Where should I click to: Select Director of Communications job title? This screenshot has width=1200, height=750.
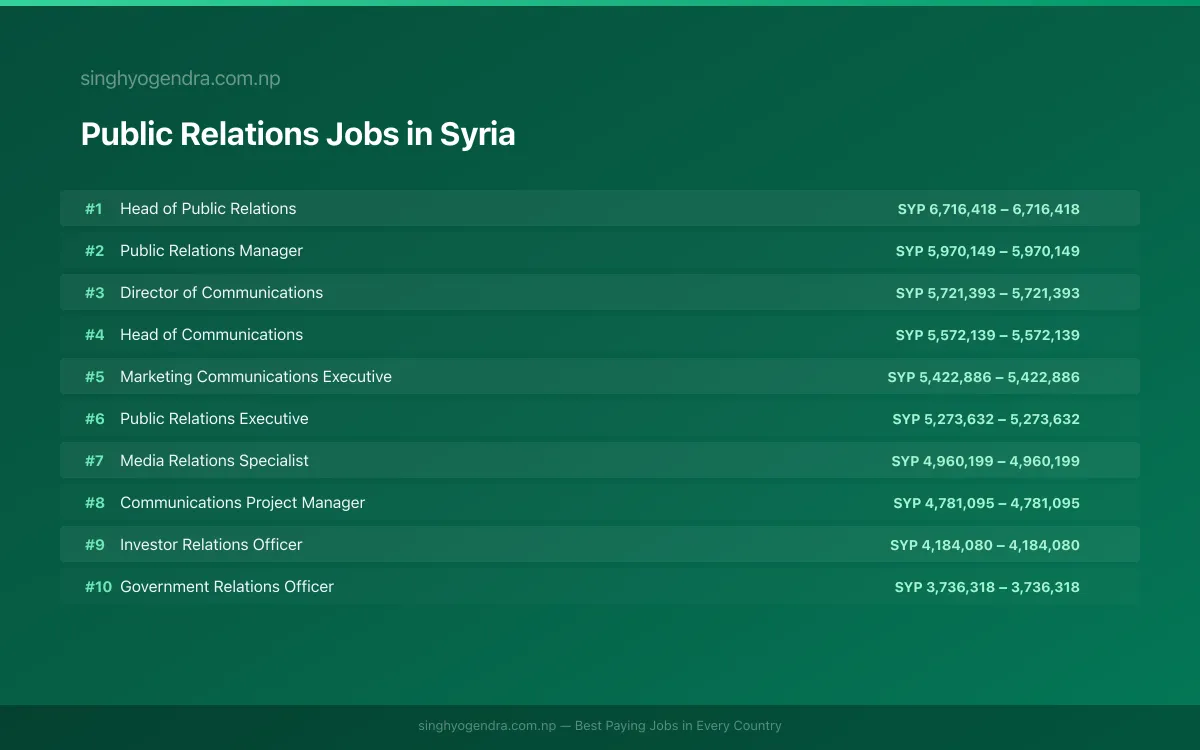tap(221, 293)
